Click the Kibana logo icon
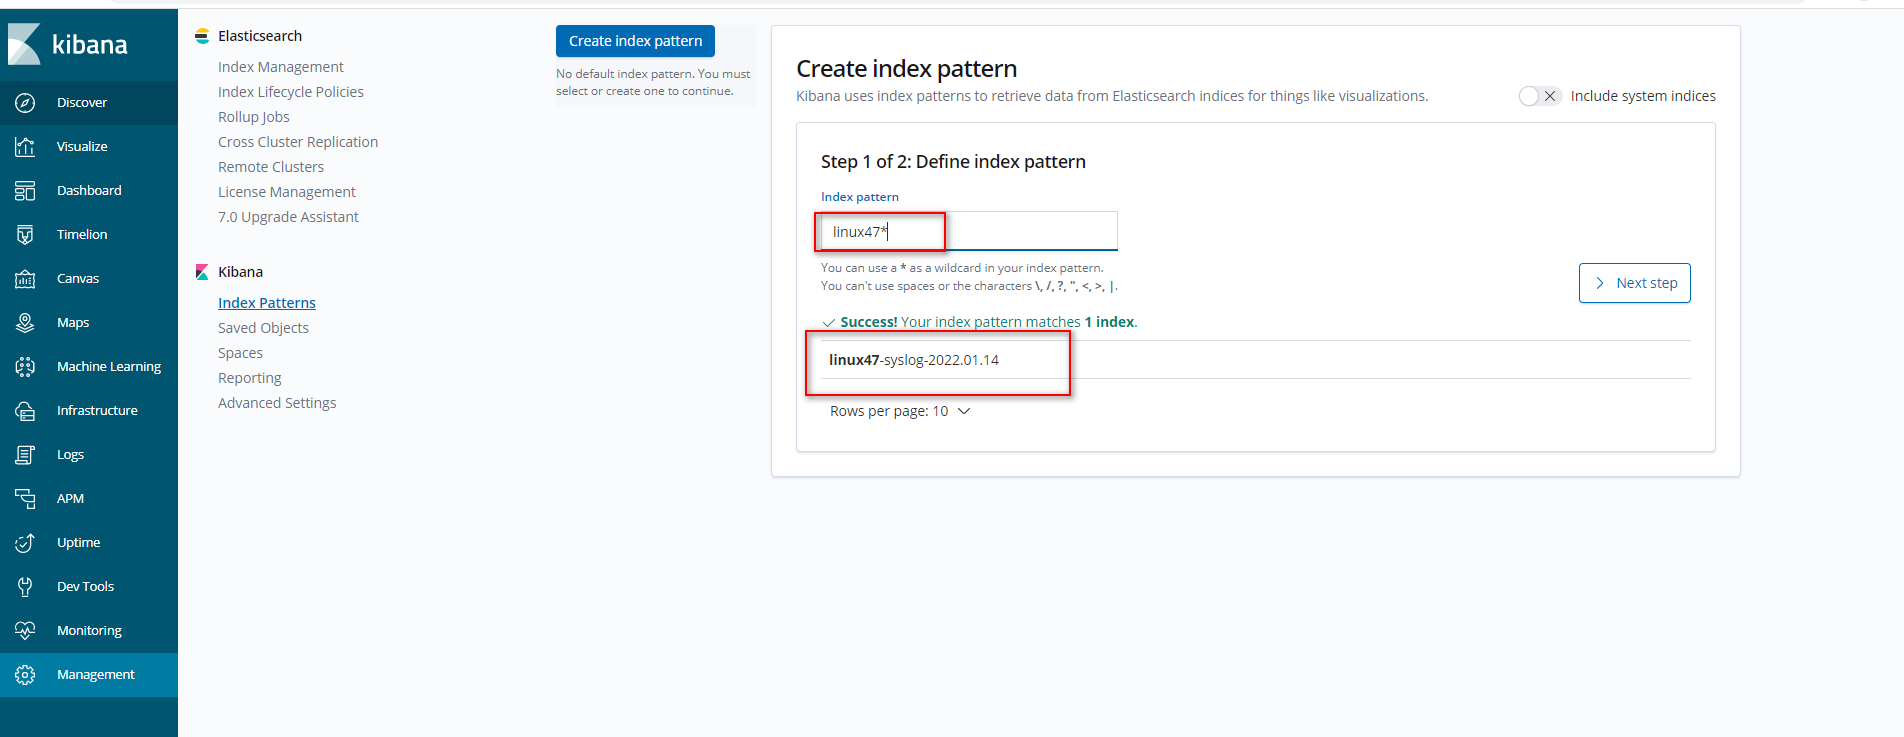This screenshot has height=737, width=1904. coord(24,44)
